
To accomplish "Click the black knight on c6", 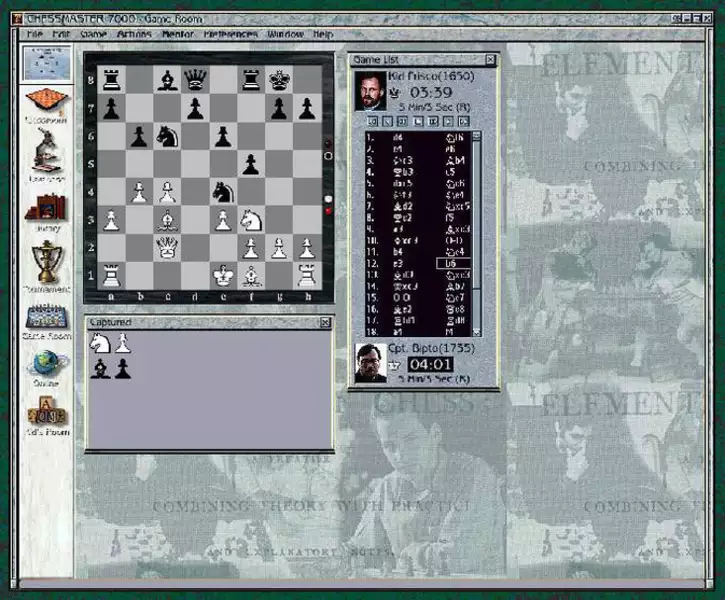I will pyautogui.click(x=167, y=136).
